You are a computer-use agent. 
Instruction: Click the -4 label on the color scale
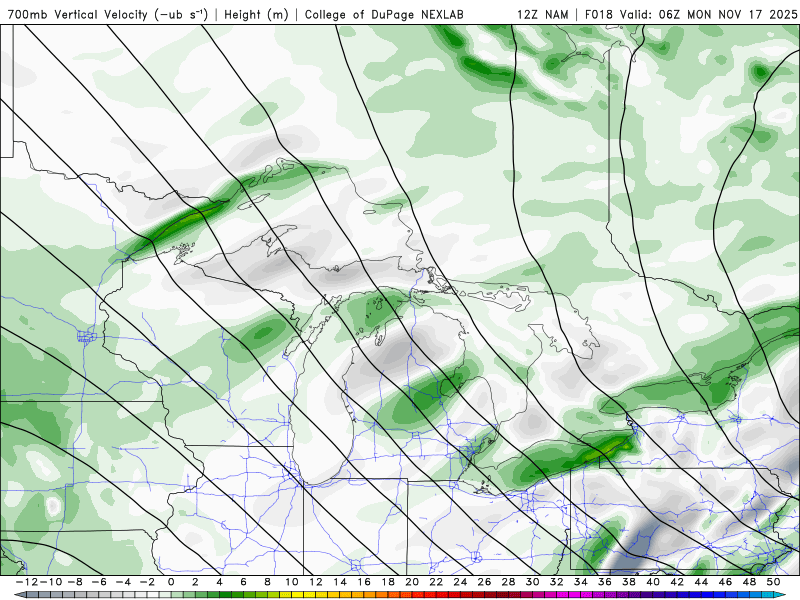pyautogui.click(x=123, y=582)
